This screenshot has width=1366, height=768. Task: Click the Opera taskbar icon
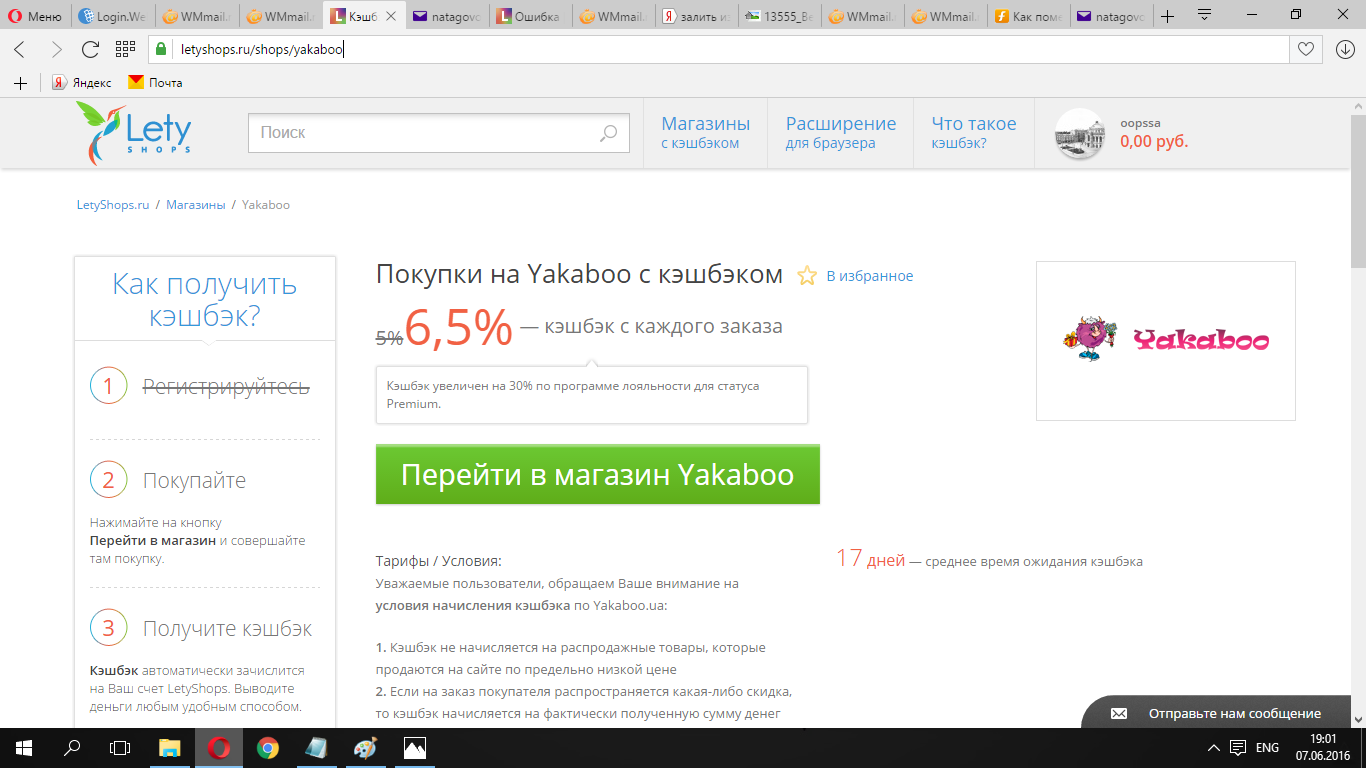219,748
